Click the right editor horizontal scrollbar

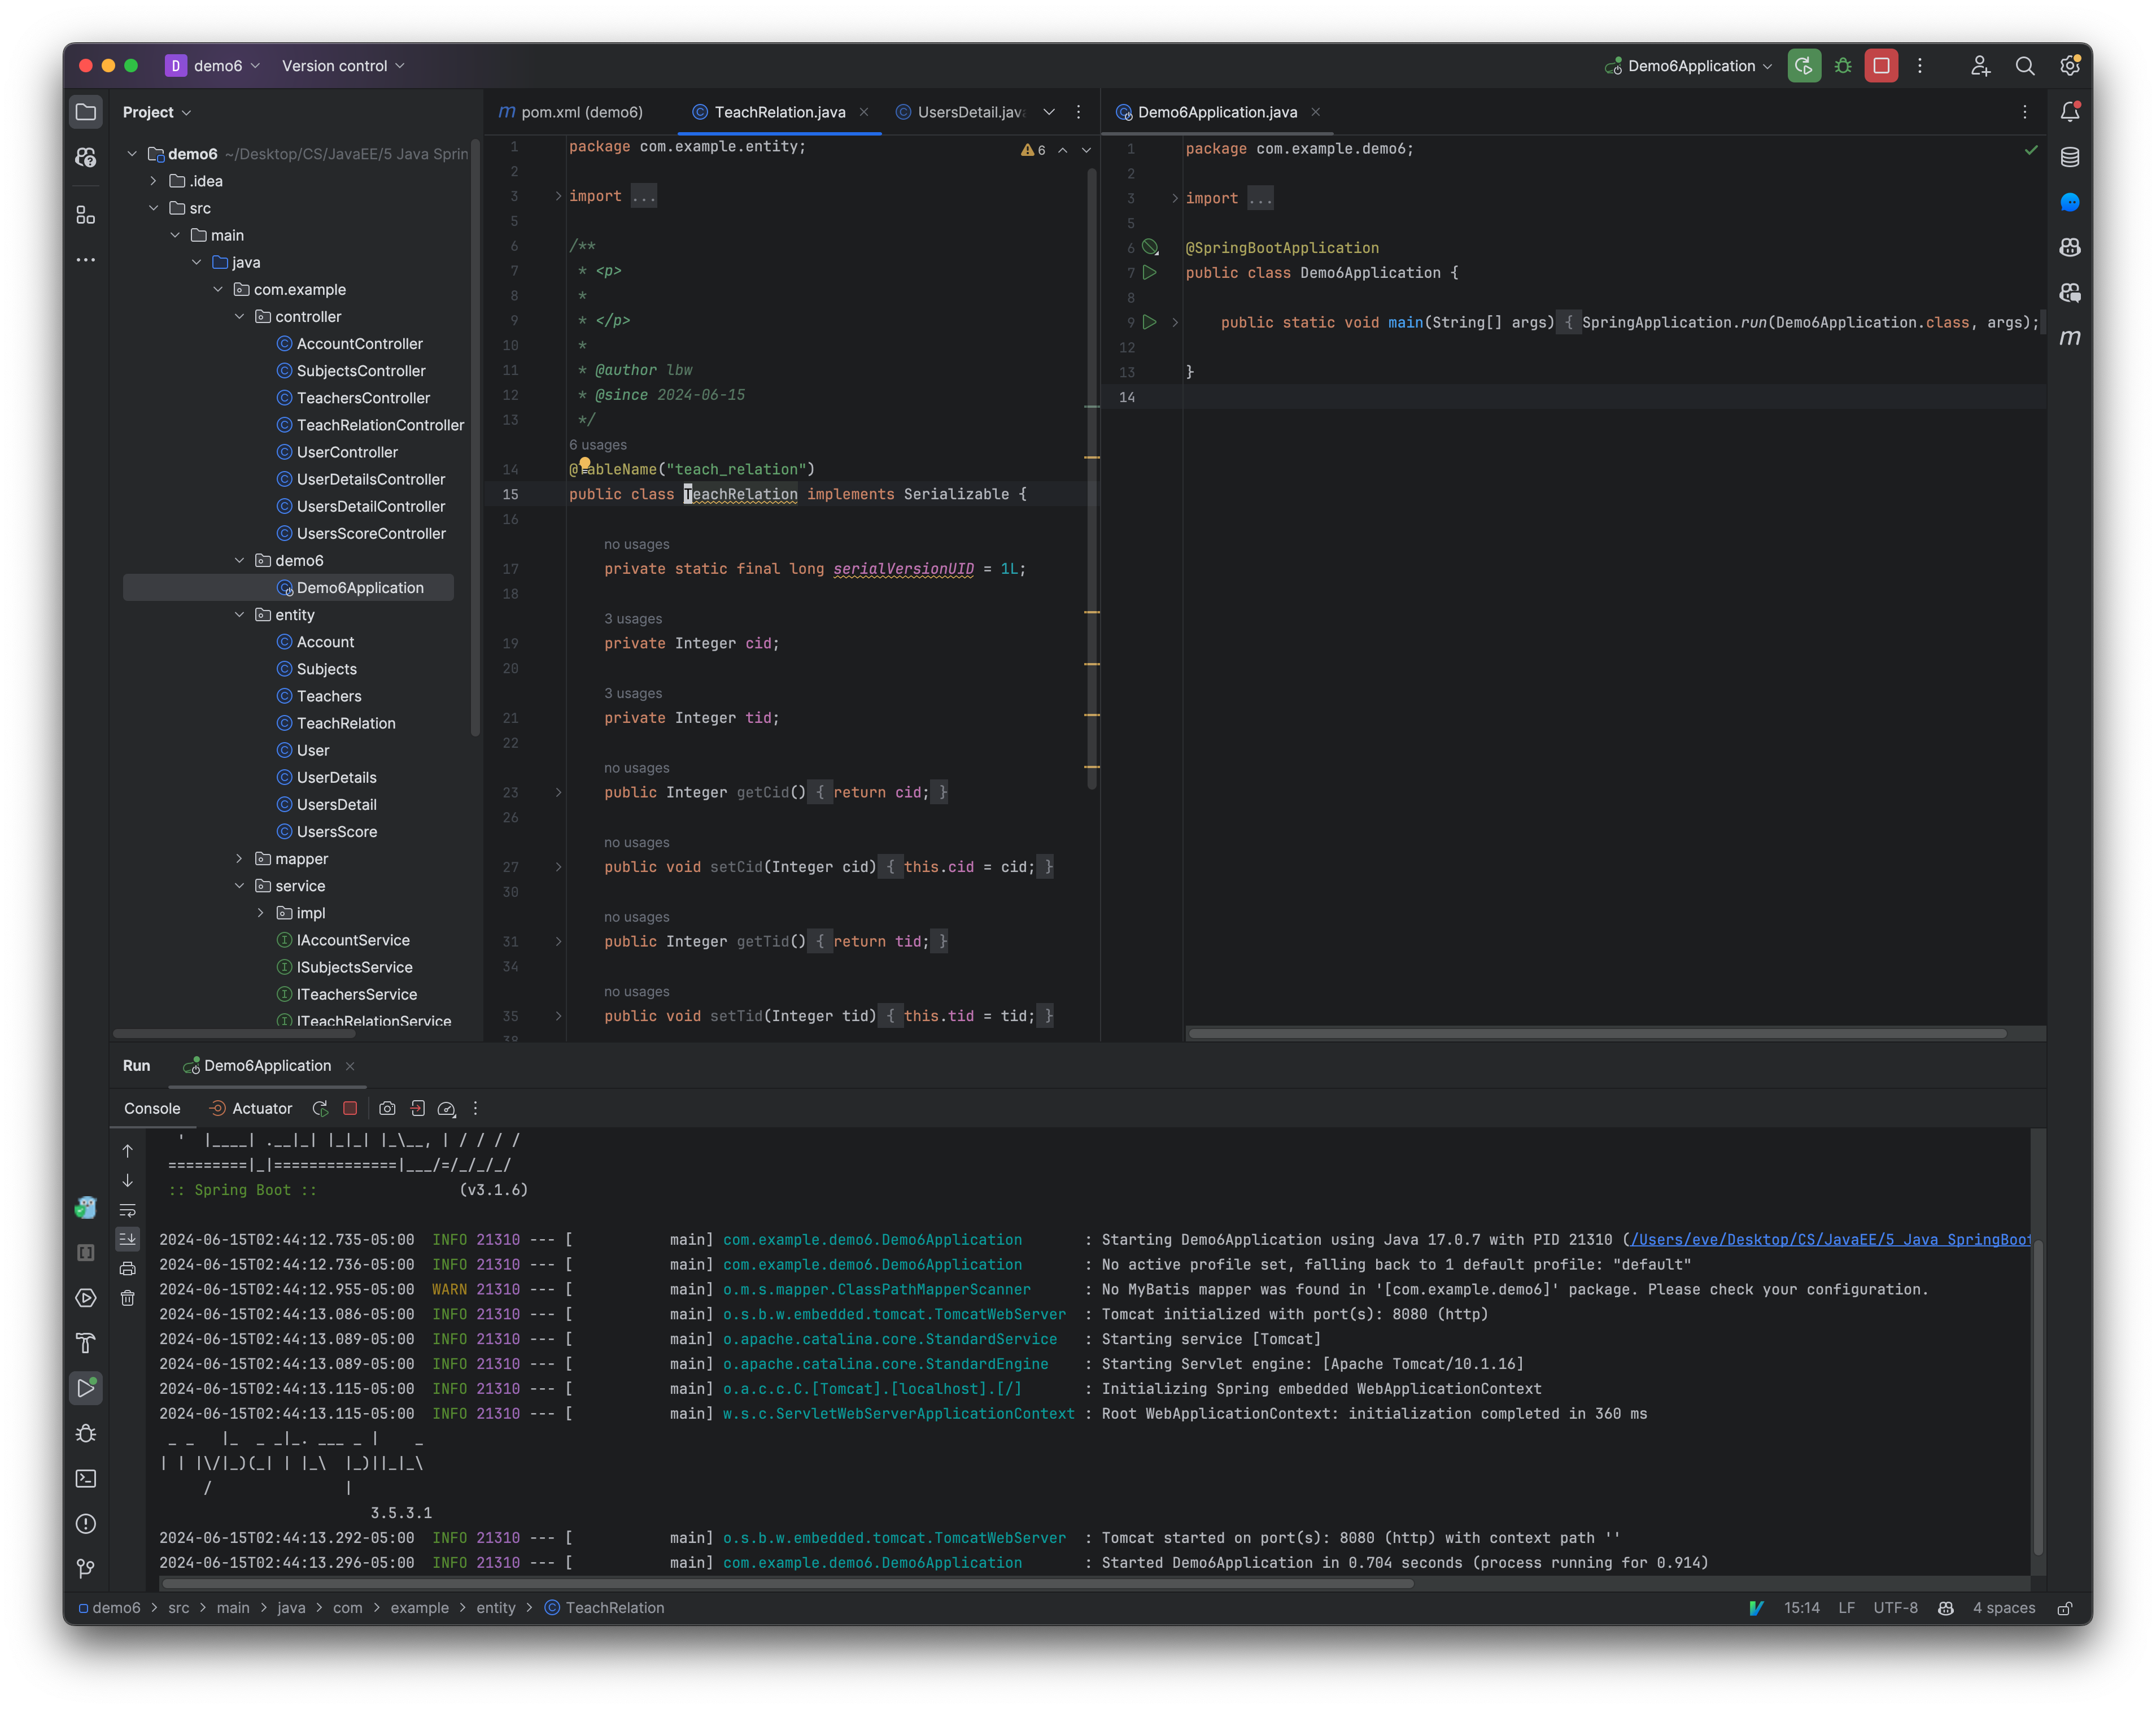pos(1597,1034)
